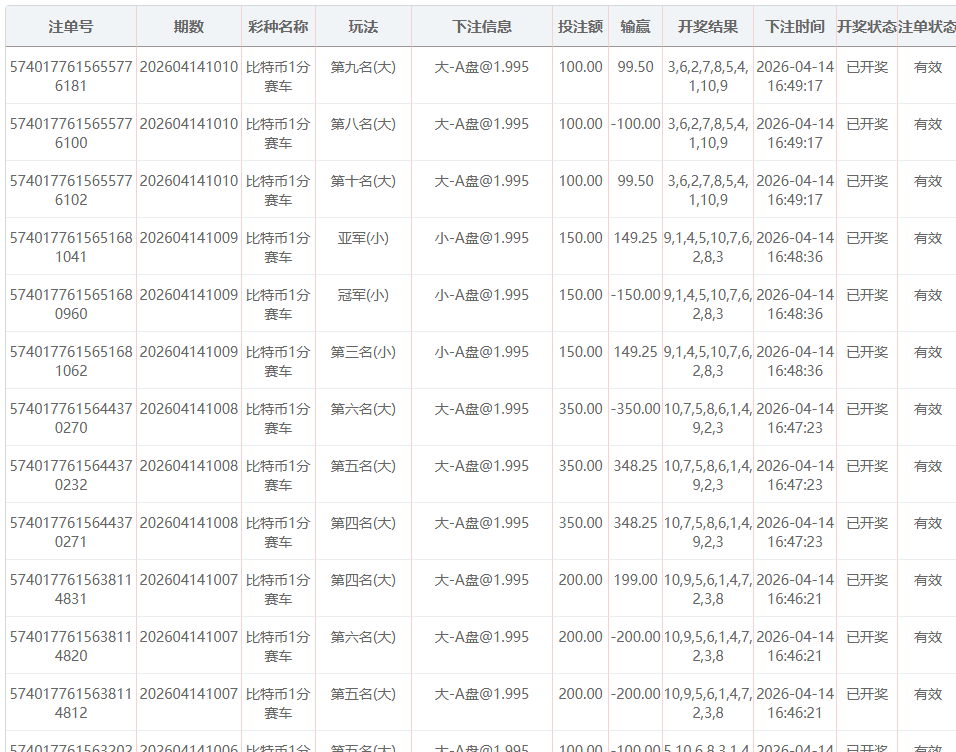
Task: Click the 第九名(大) play type cell
Action: tap(363, 67)
